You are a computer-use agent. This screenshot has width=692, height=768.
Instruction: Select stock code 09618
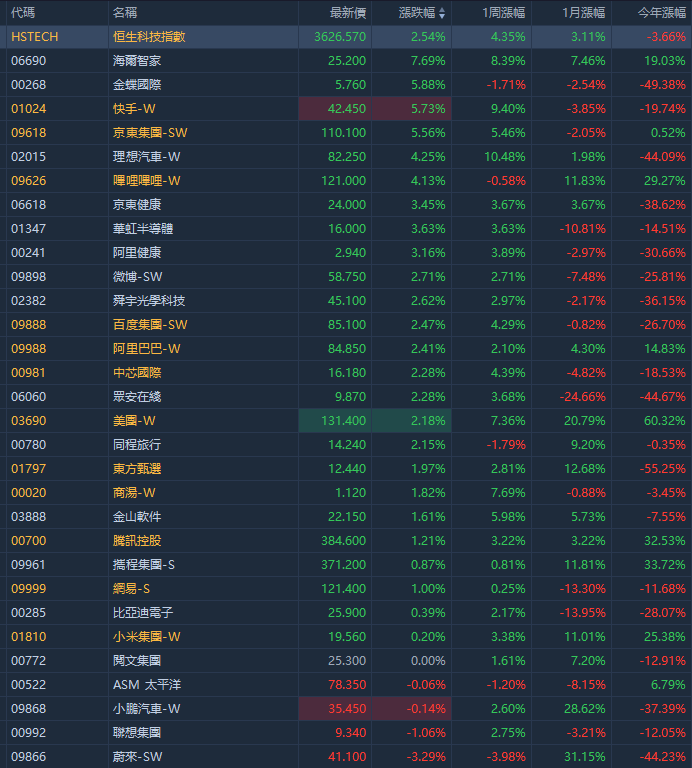click(29, 133)
